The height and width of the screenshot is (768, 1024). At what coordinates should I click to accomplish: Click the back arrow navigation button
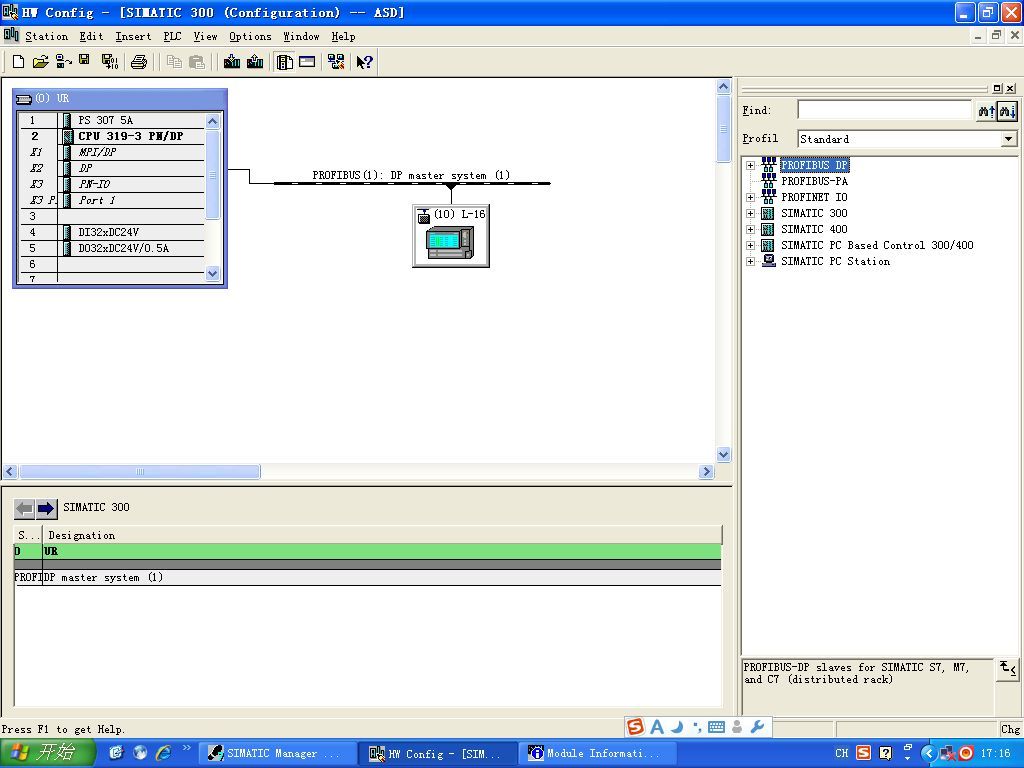(24, 508)
